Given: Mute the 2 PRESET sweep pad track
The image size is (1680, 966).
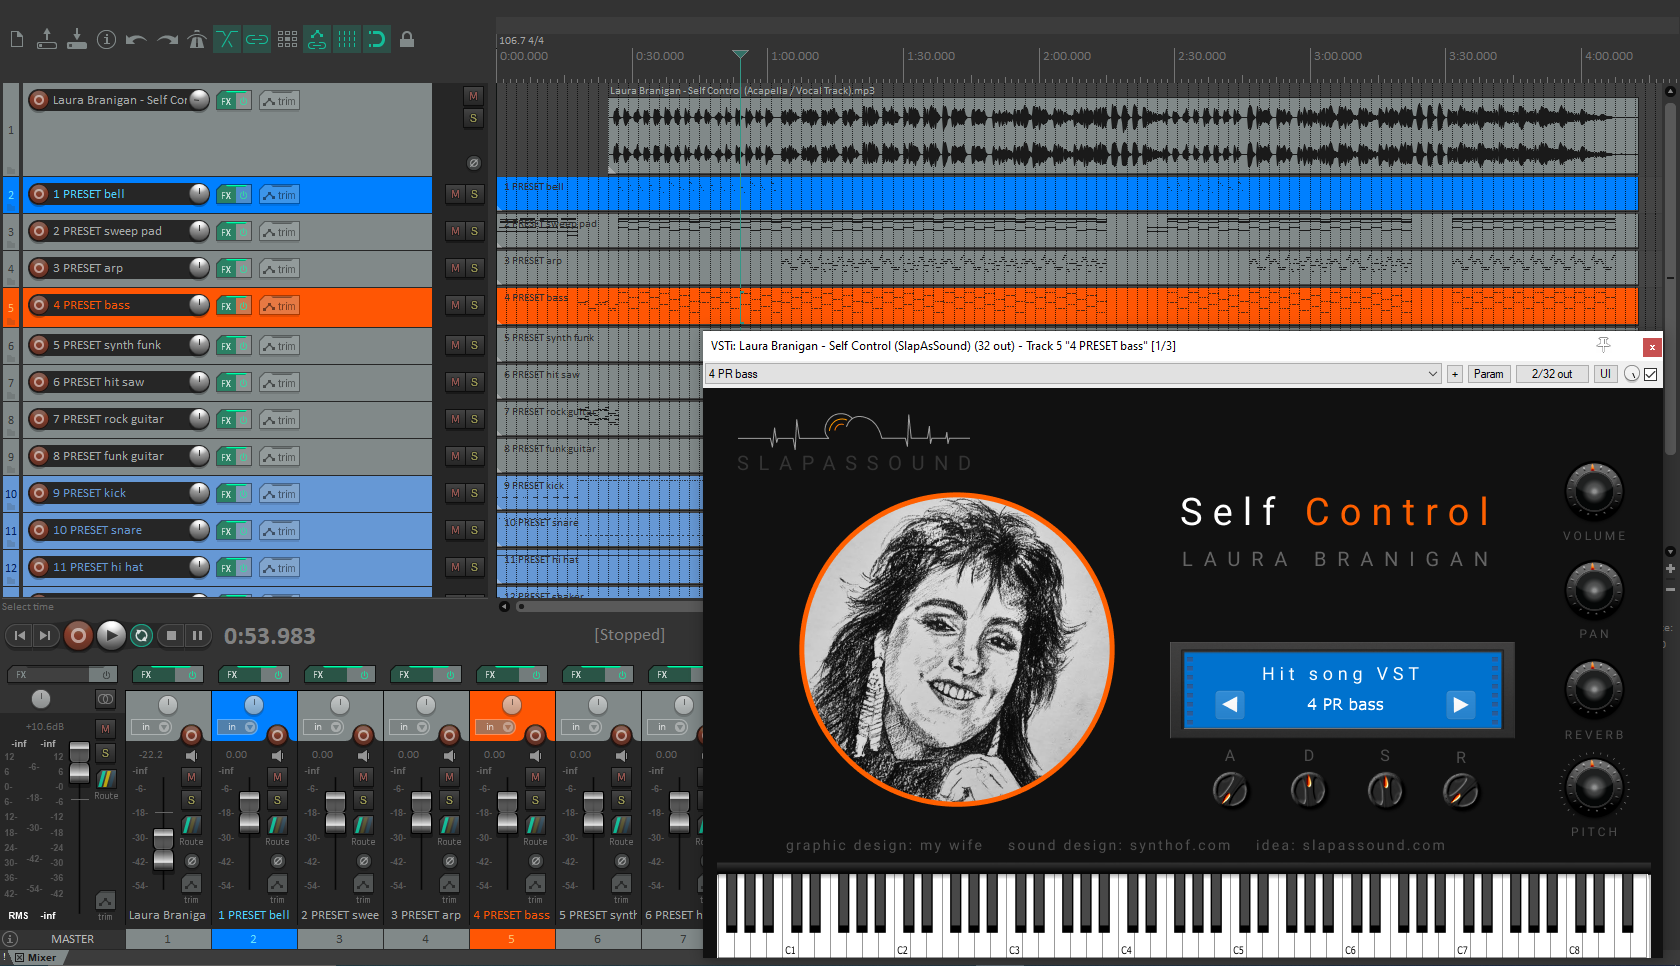Looking at the screenshot, I should point(455,231).
